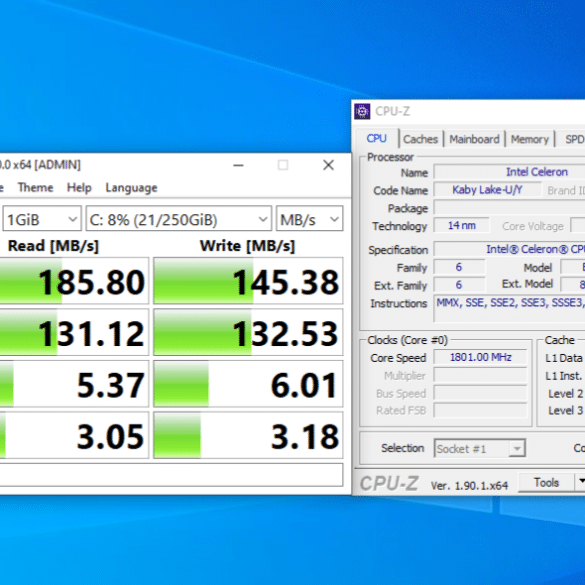Click the Intel Celeron name field
This screenshot has height=585, width=585.
click(509, 172)
